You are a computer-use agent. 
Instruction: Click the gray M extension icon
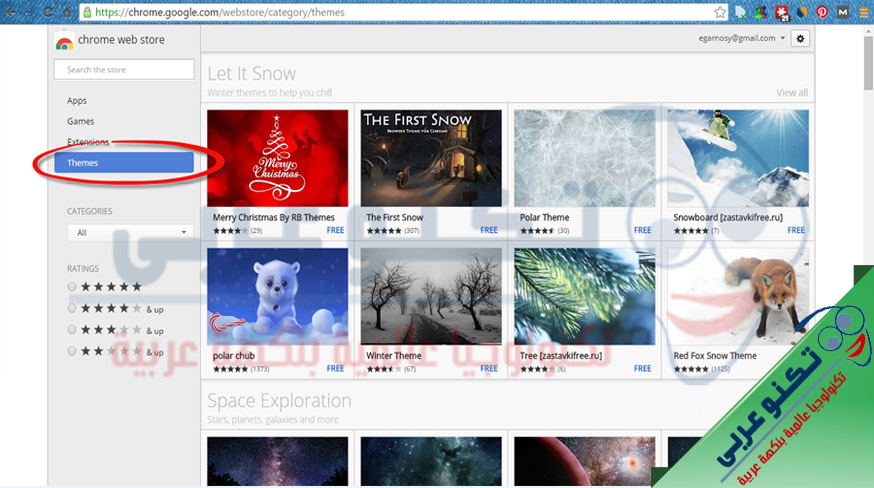coord(842,12)
